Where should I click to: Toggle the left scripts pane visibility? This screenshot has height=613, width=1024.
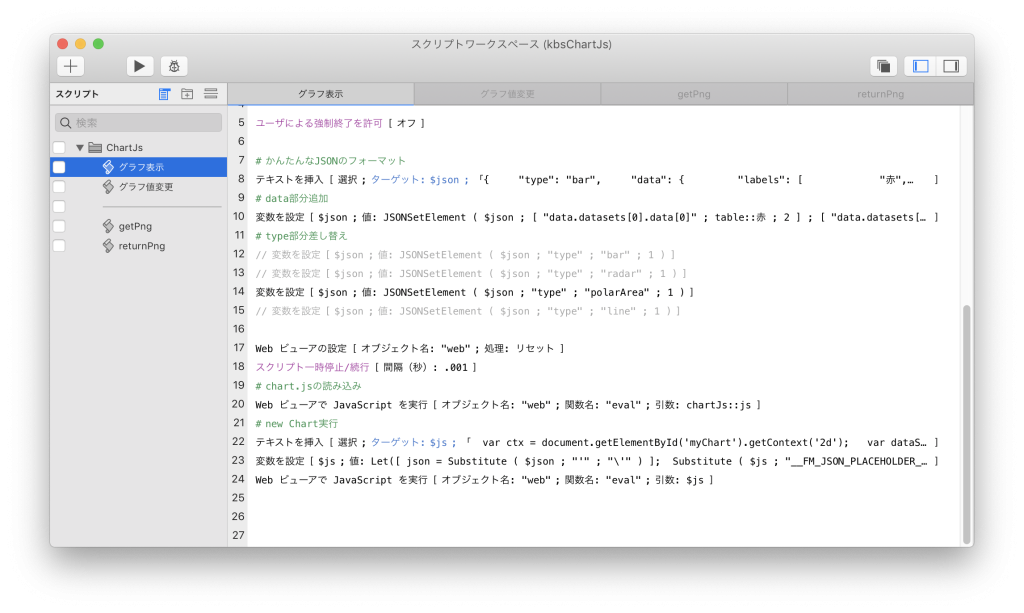(x=921, y=66)
